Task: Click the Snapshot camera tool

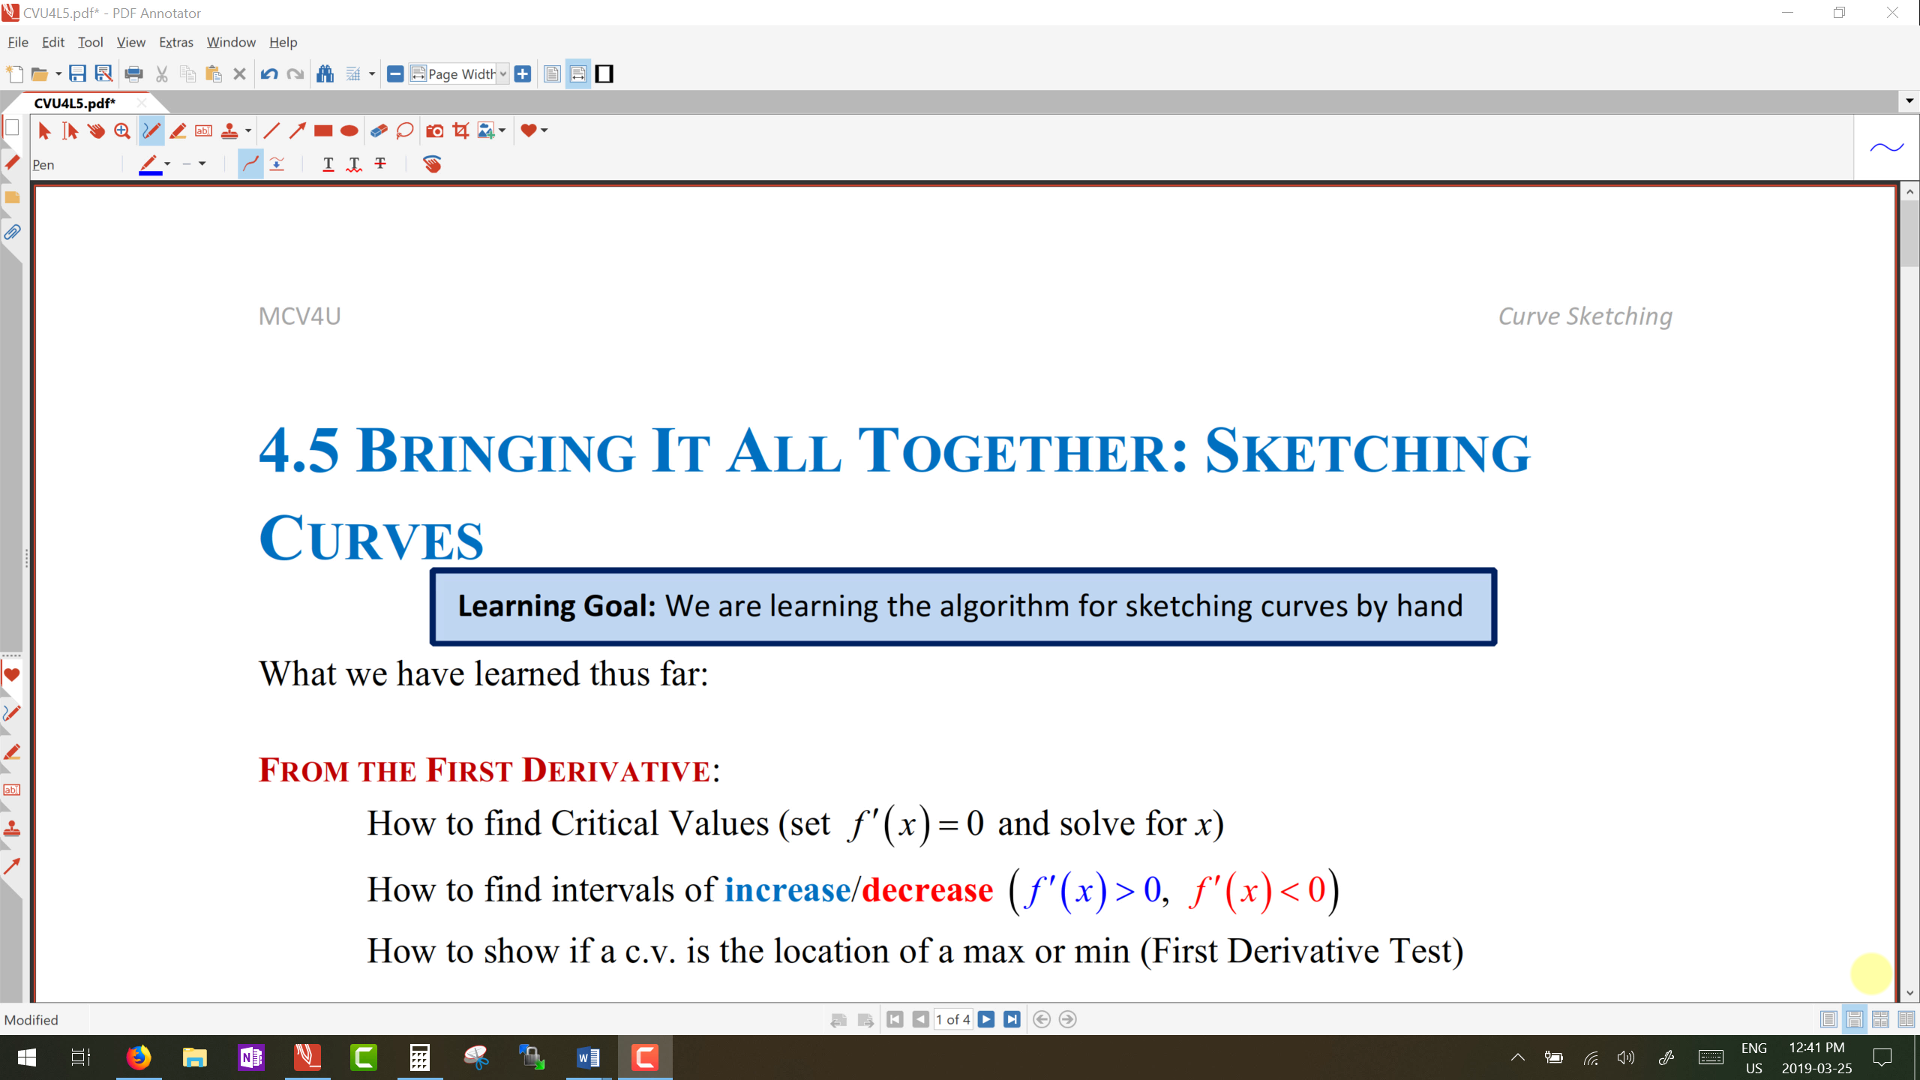Action: coord(434,131)
